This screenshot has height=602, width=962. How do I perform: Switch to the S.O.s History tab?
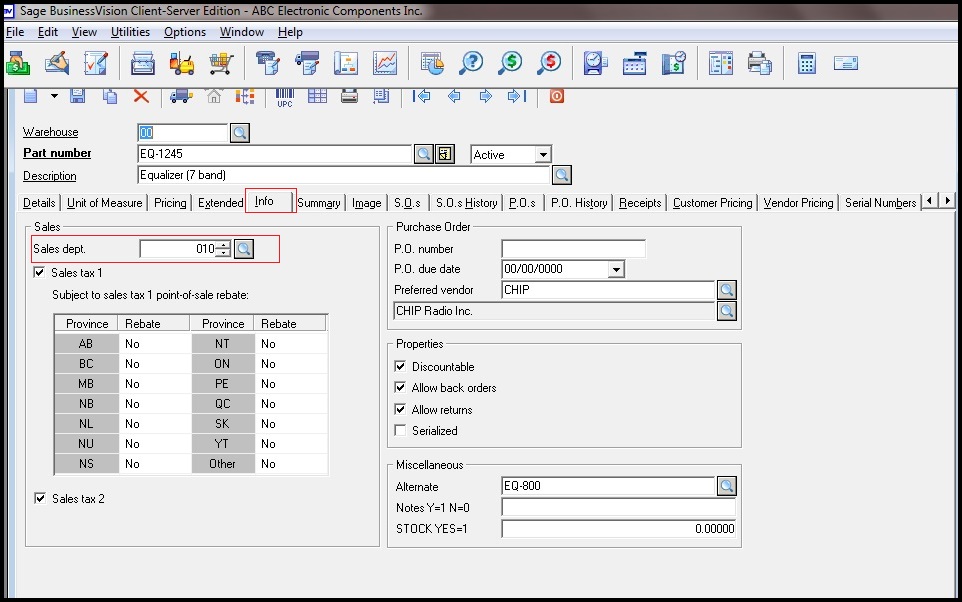pos(466,203)
